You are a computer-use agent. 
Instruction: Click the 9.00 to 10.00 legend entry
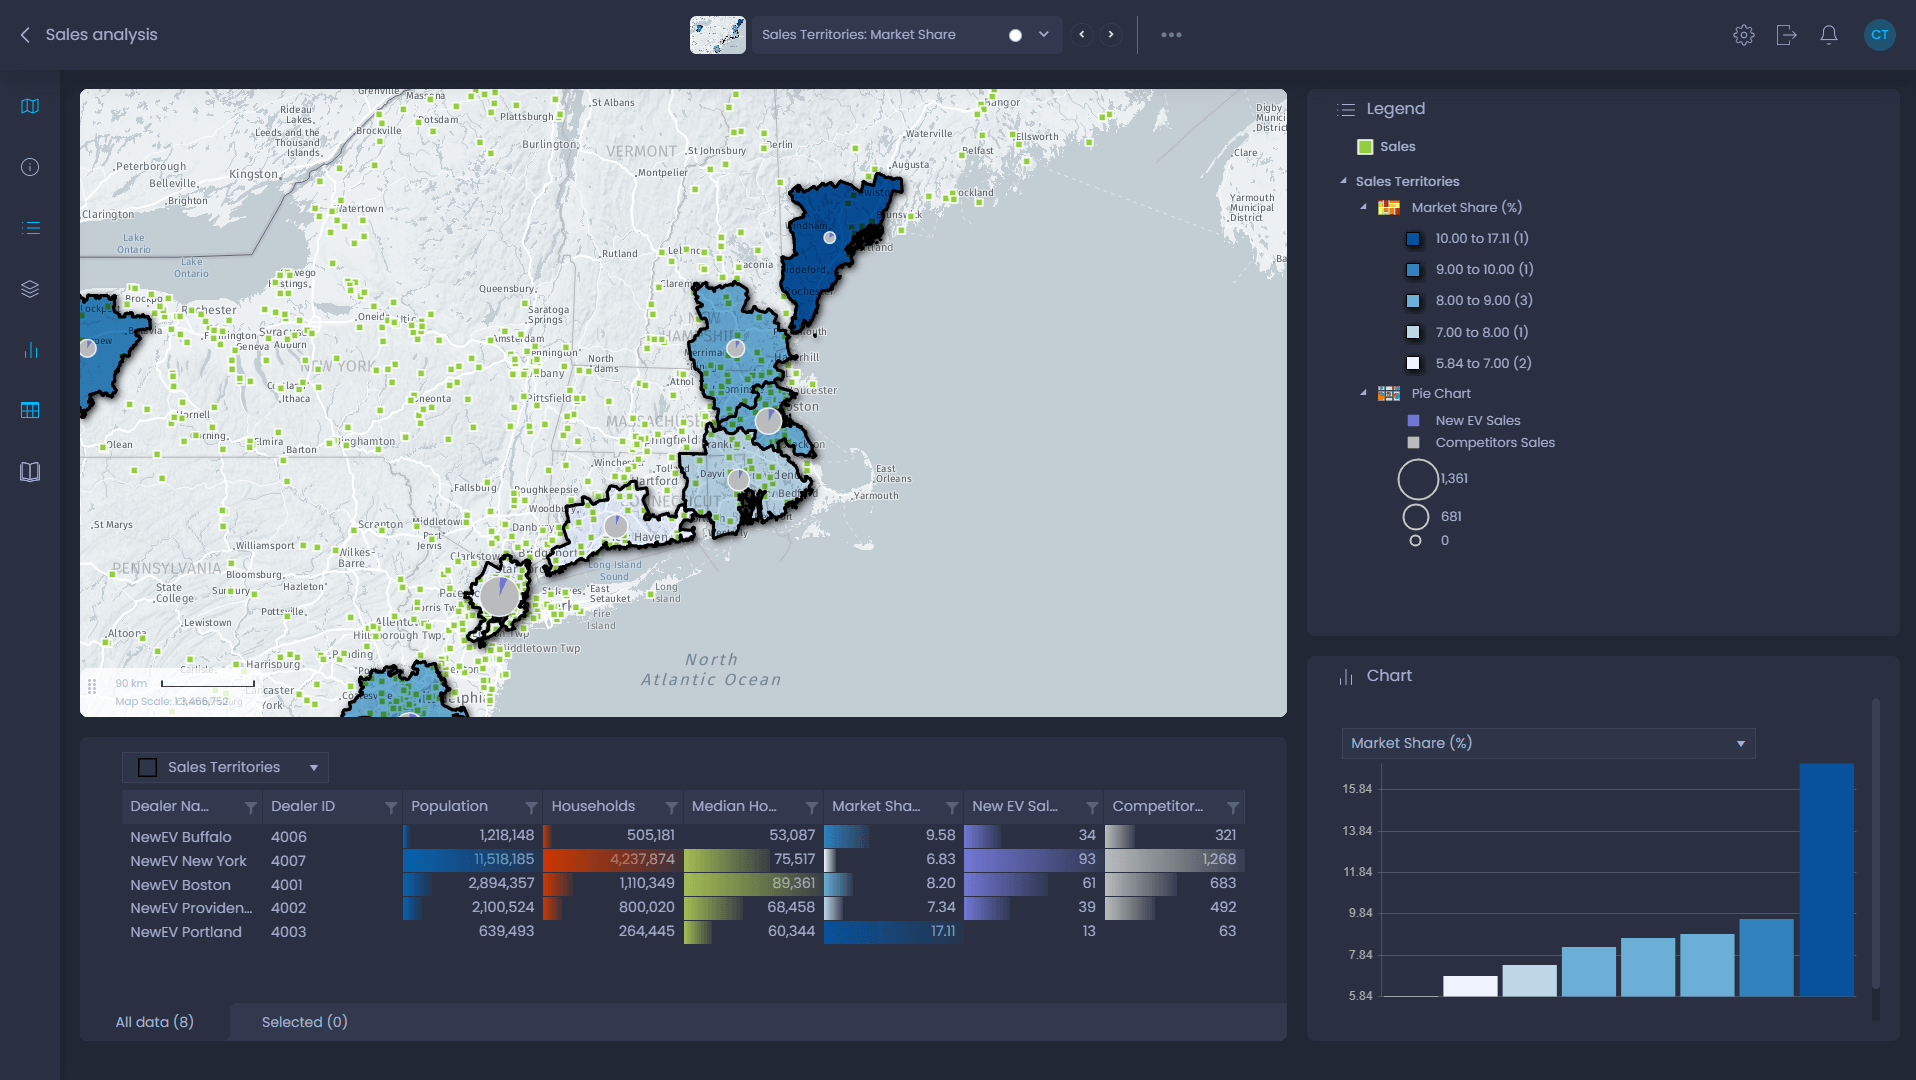point(1484,270)
